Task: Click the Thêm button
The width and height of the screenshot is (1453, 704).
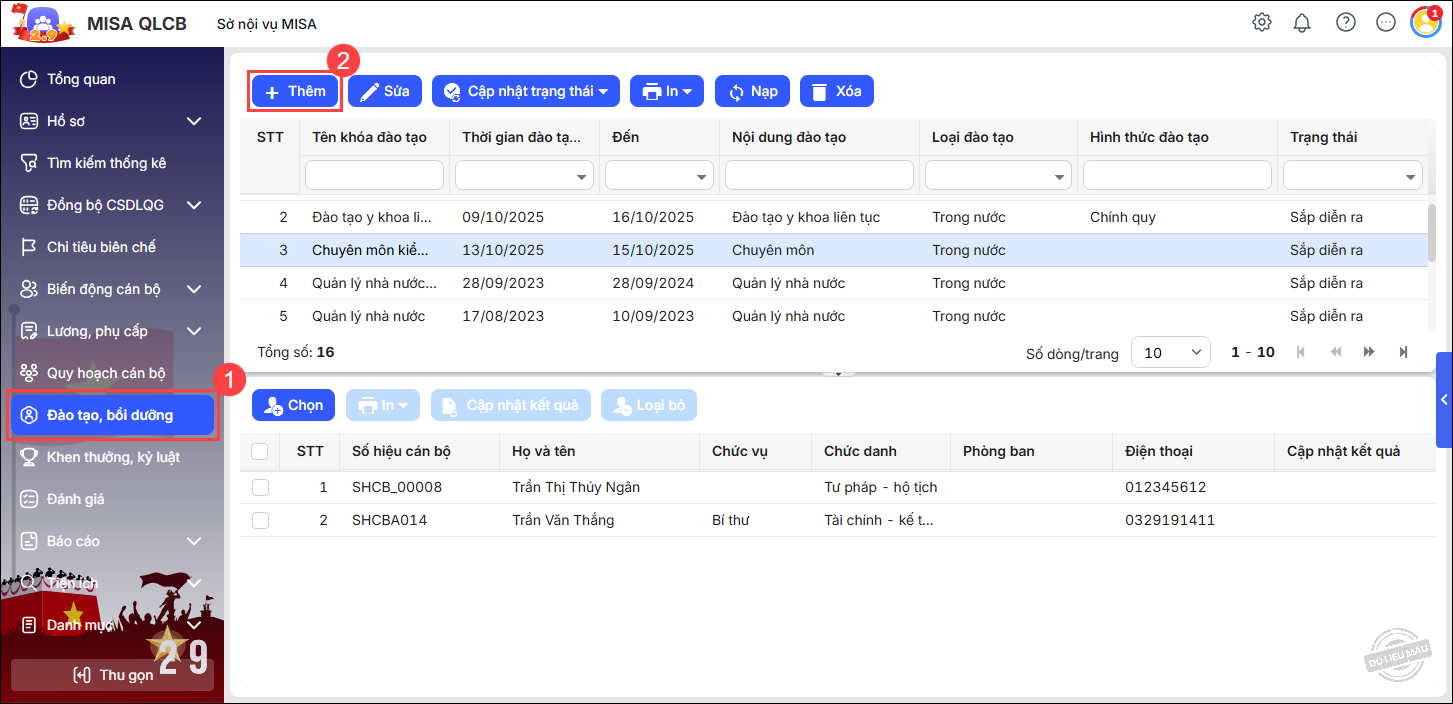Action: [295, 91]
